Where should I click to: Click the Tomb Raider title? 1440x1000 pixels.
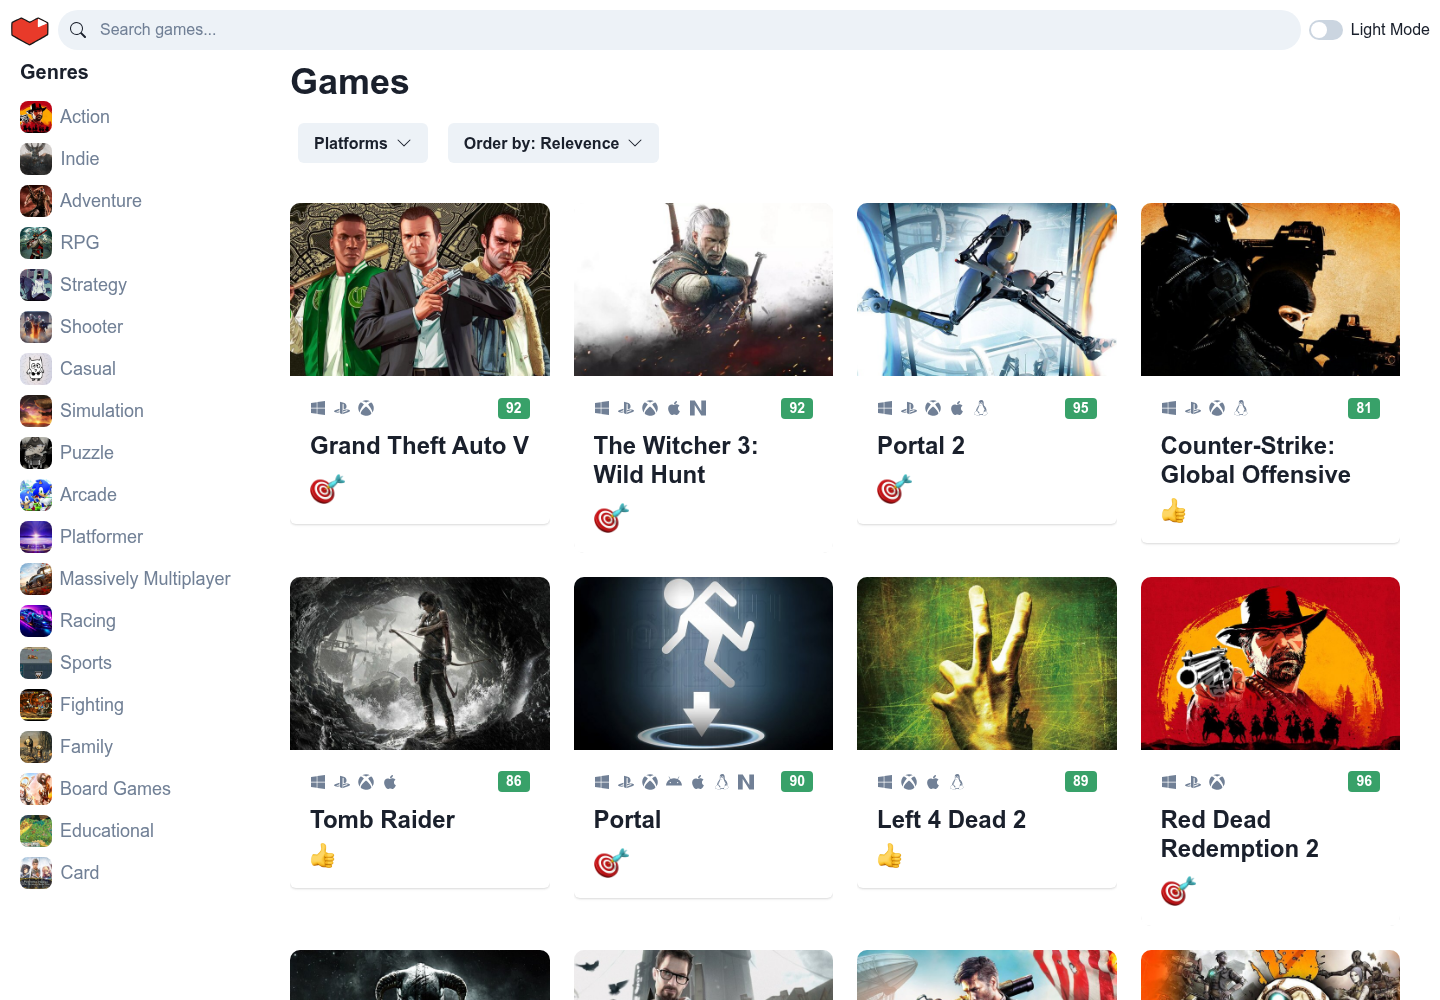383,820
